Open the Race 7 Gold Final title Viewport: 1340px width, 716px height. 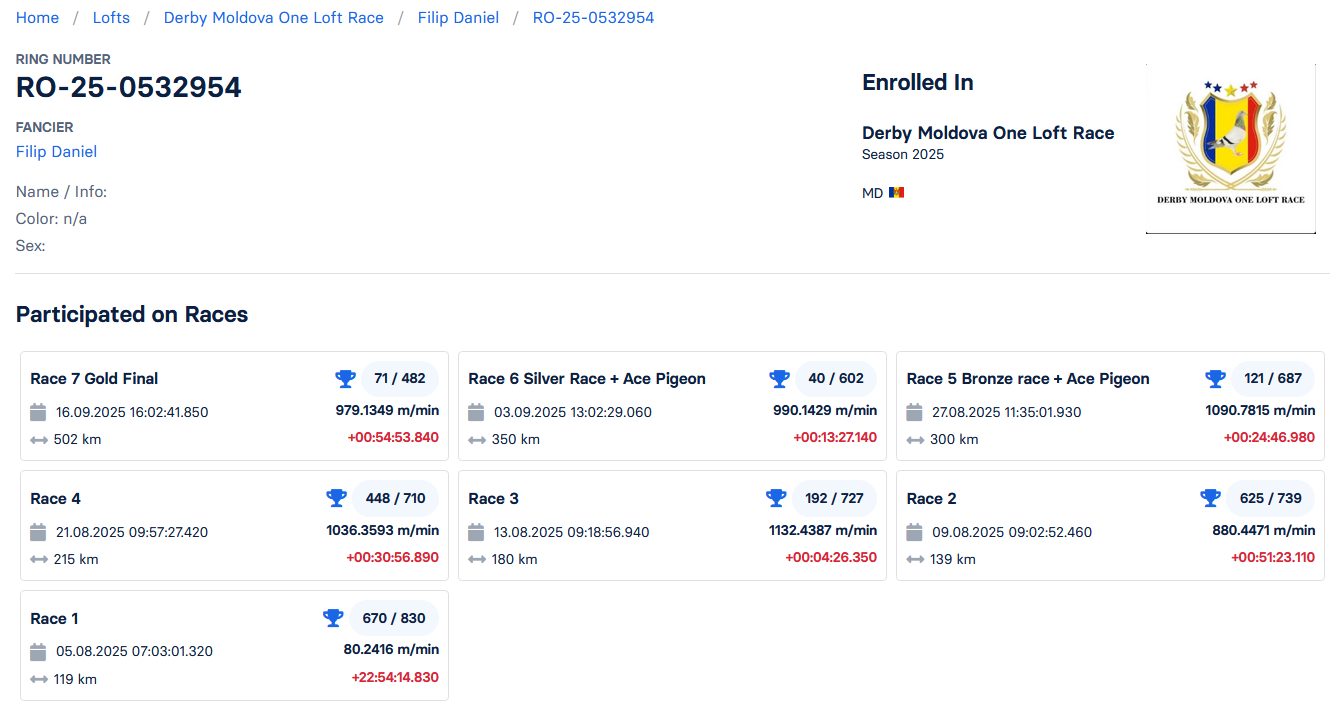pyautogui.click(x=94, y=379)
